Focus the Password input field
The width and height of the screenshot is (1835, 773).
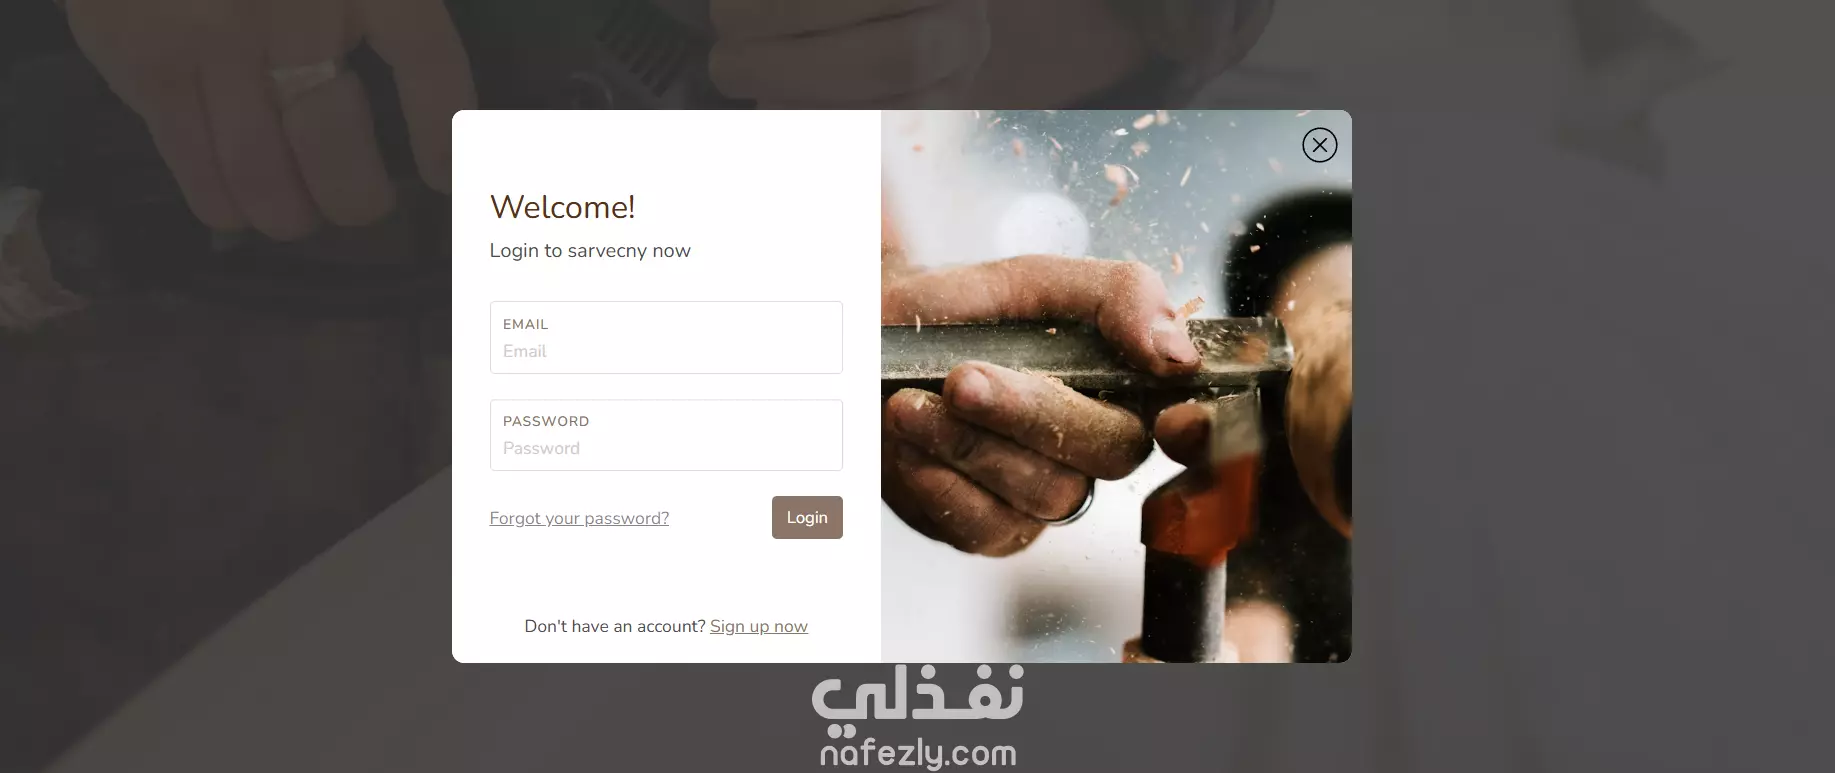pos(666,435)
